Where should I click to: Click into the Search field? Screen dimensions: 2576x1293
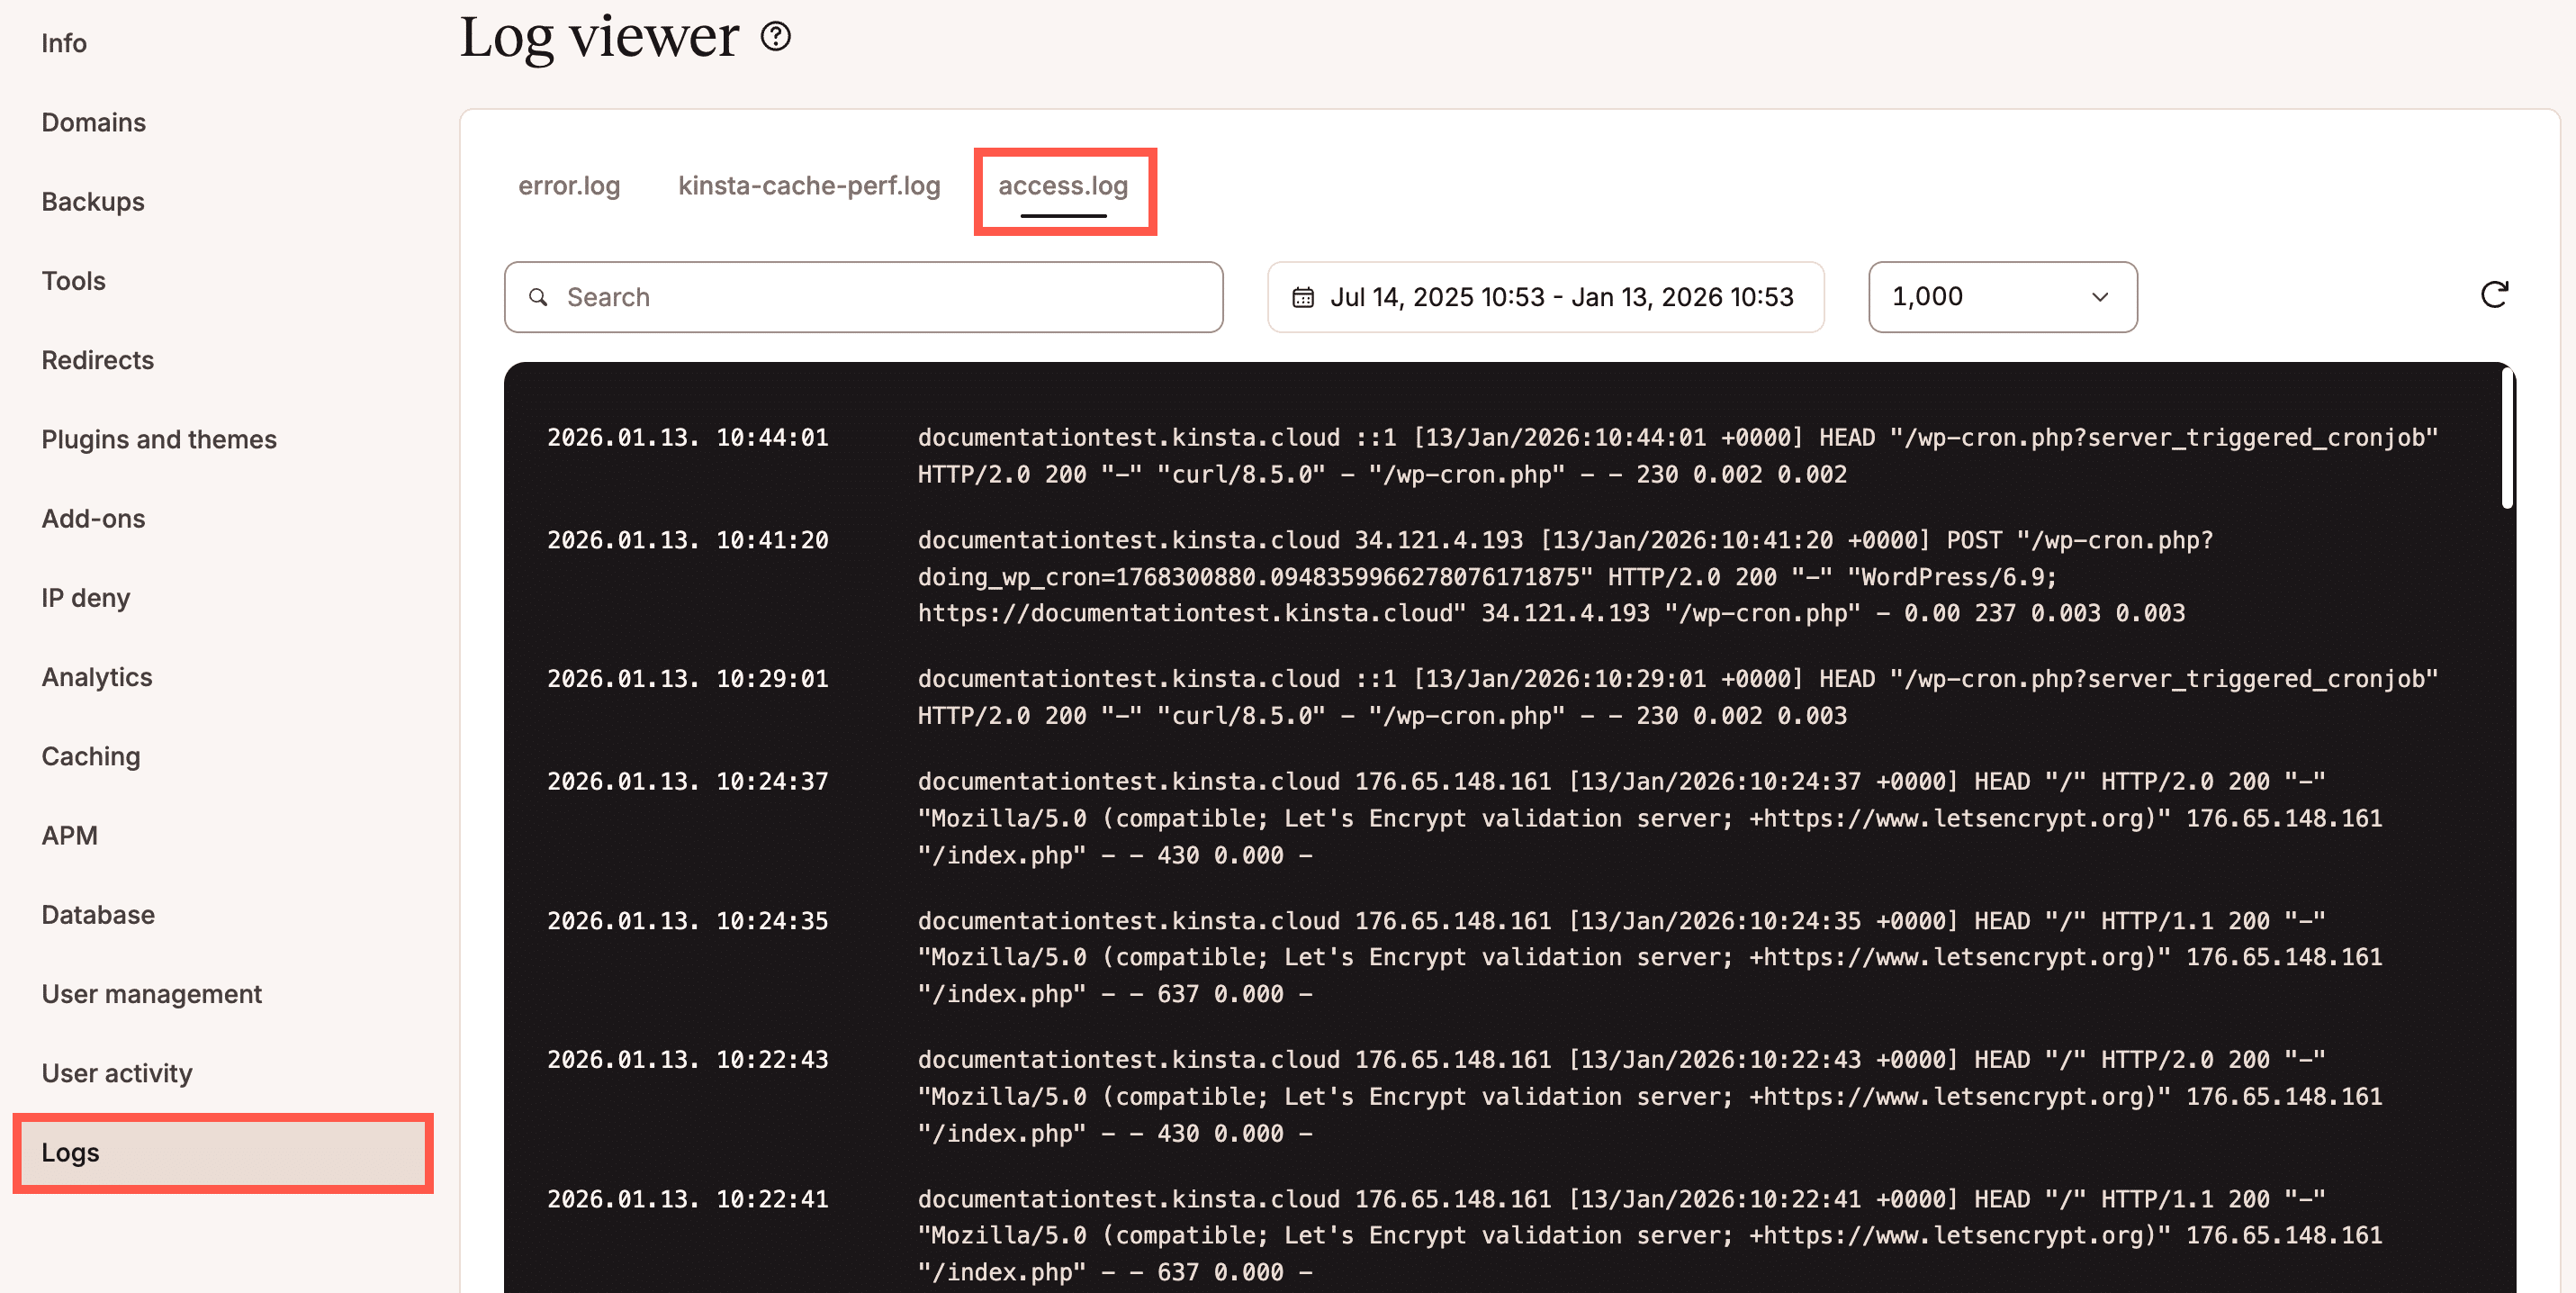coord(862,296)
